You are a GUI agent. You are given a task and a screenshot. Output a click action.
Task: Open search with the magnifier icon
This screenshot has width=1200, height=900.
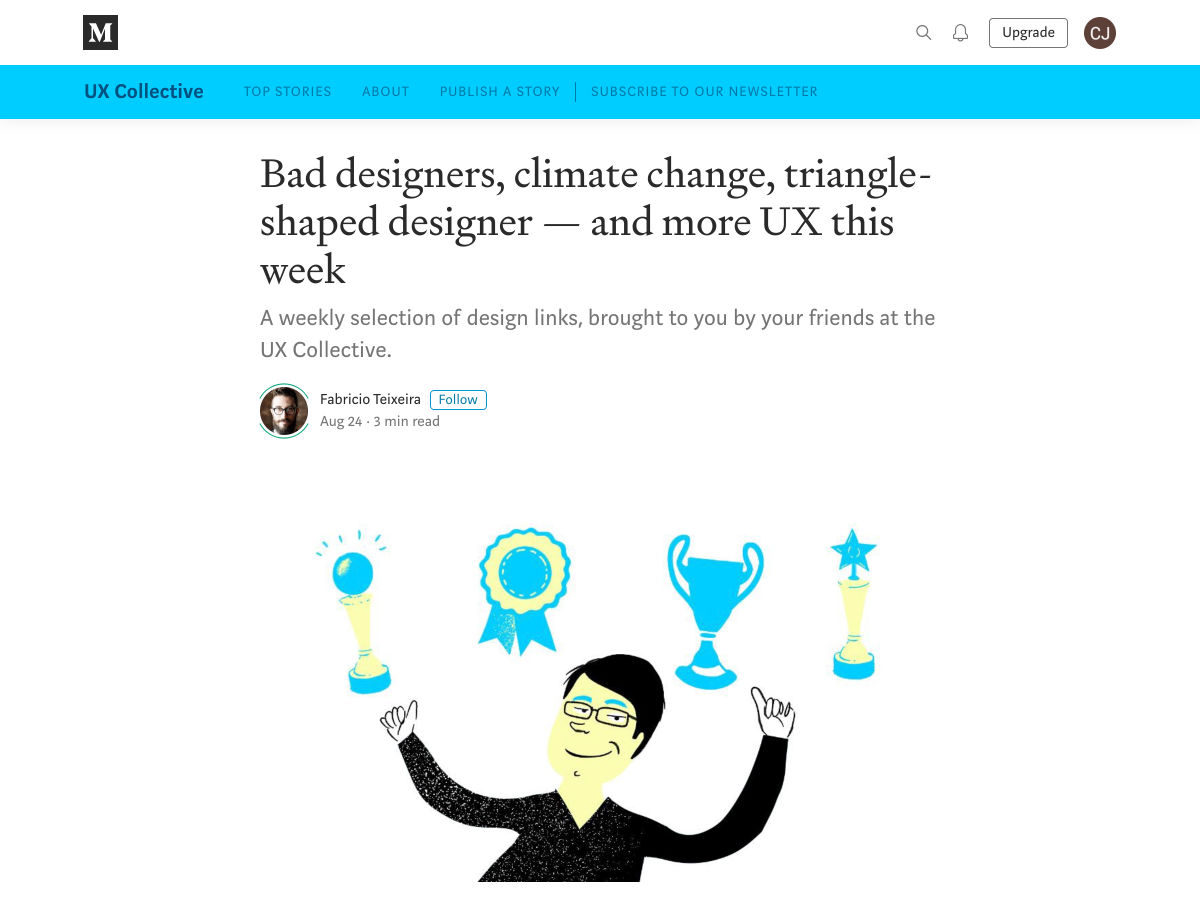pyautogui.click(x=924, y=33)
